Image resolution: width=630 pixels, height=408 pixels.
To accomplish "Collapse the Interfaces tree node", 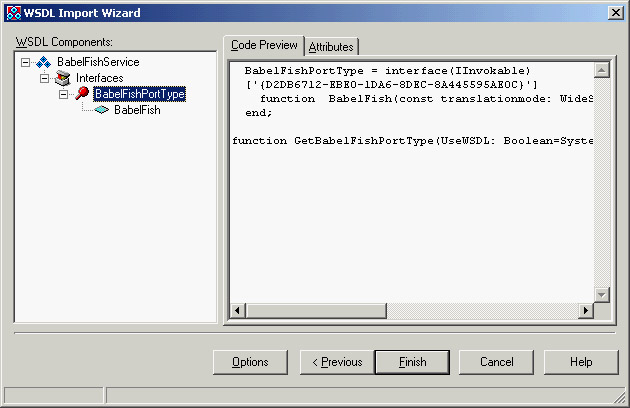I will tap(45, 78).
